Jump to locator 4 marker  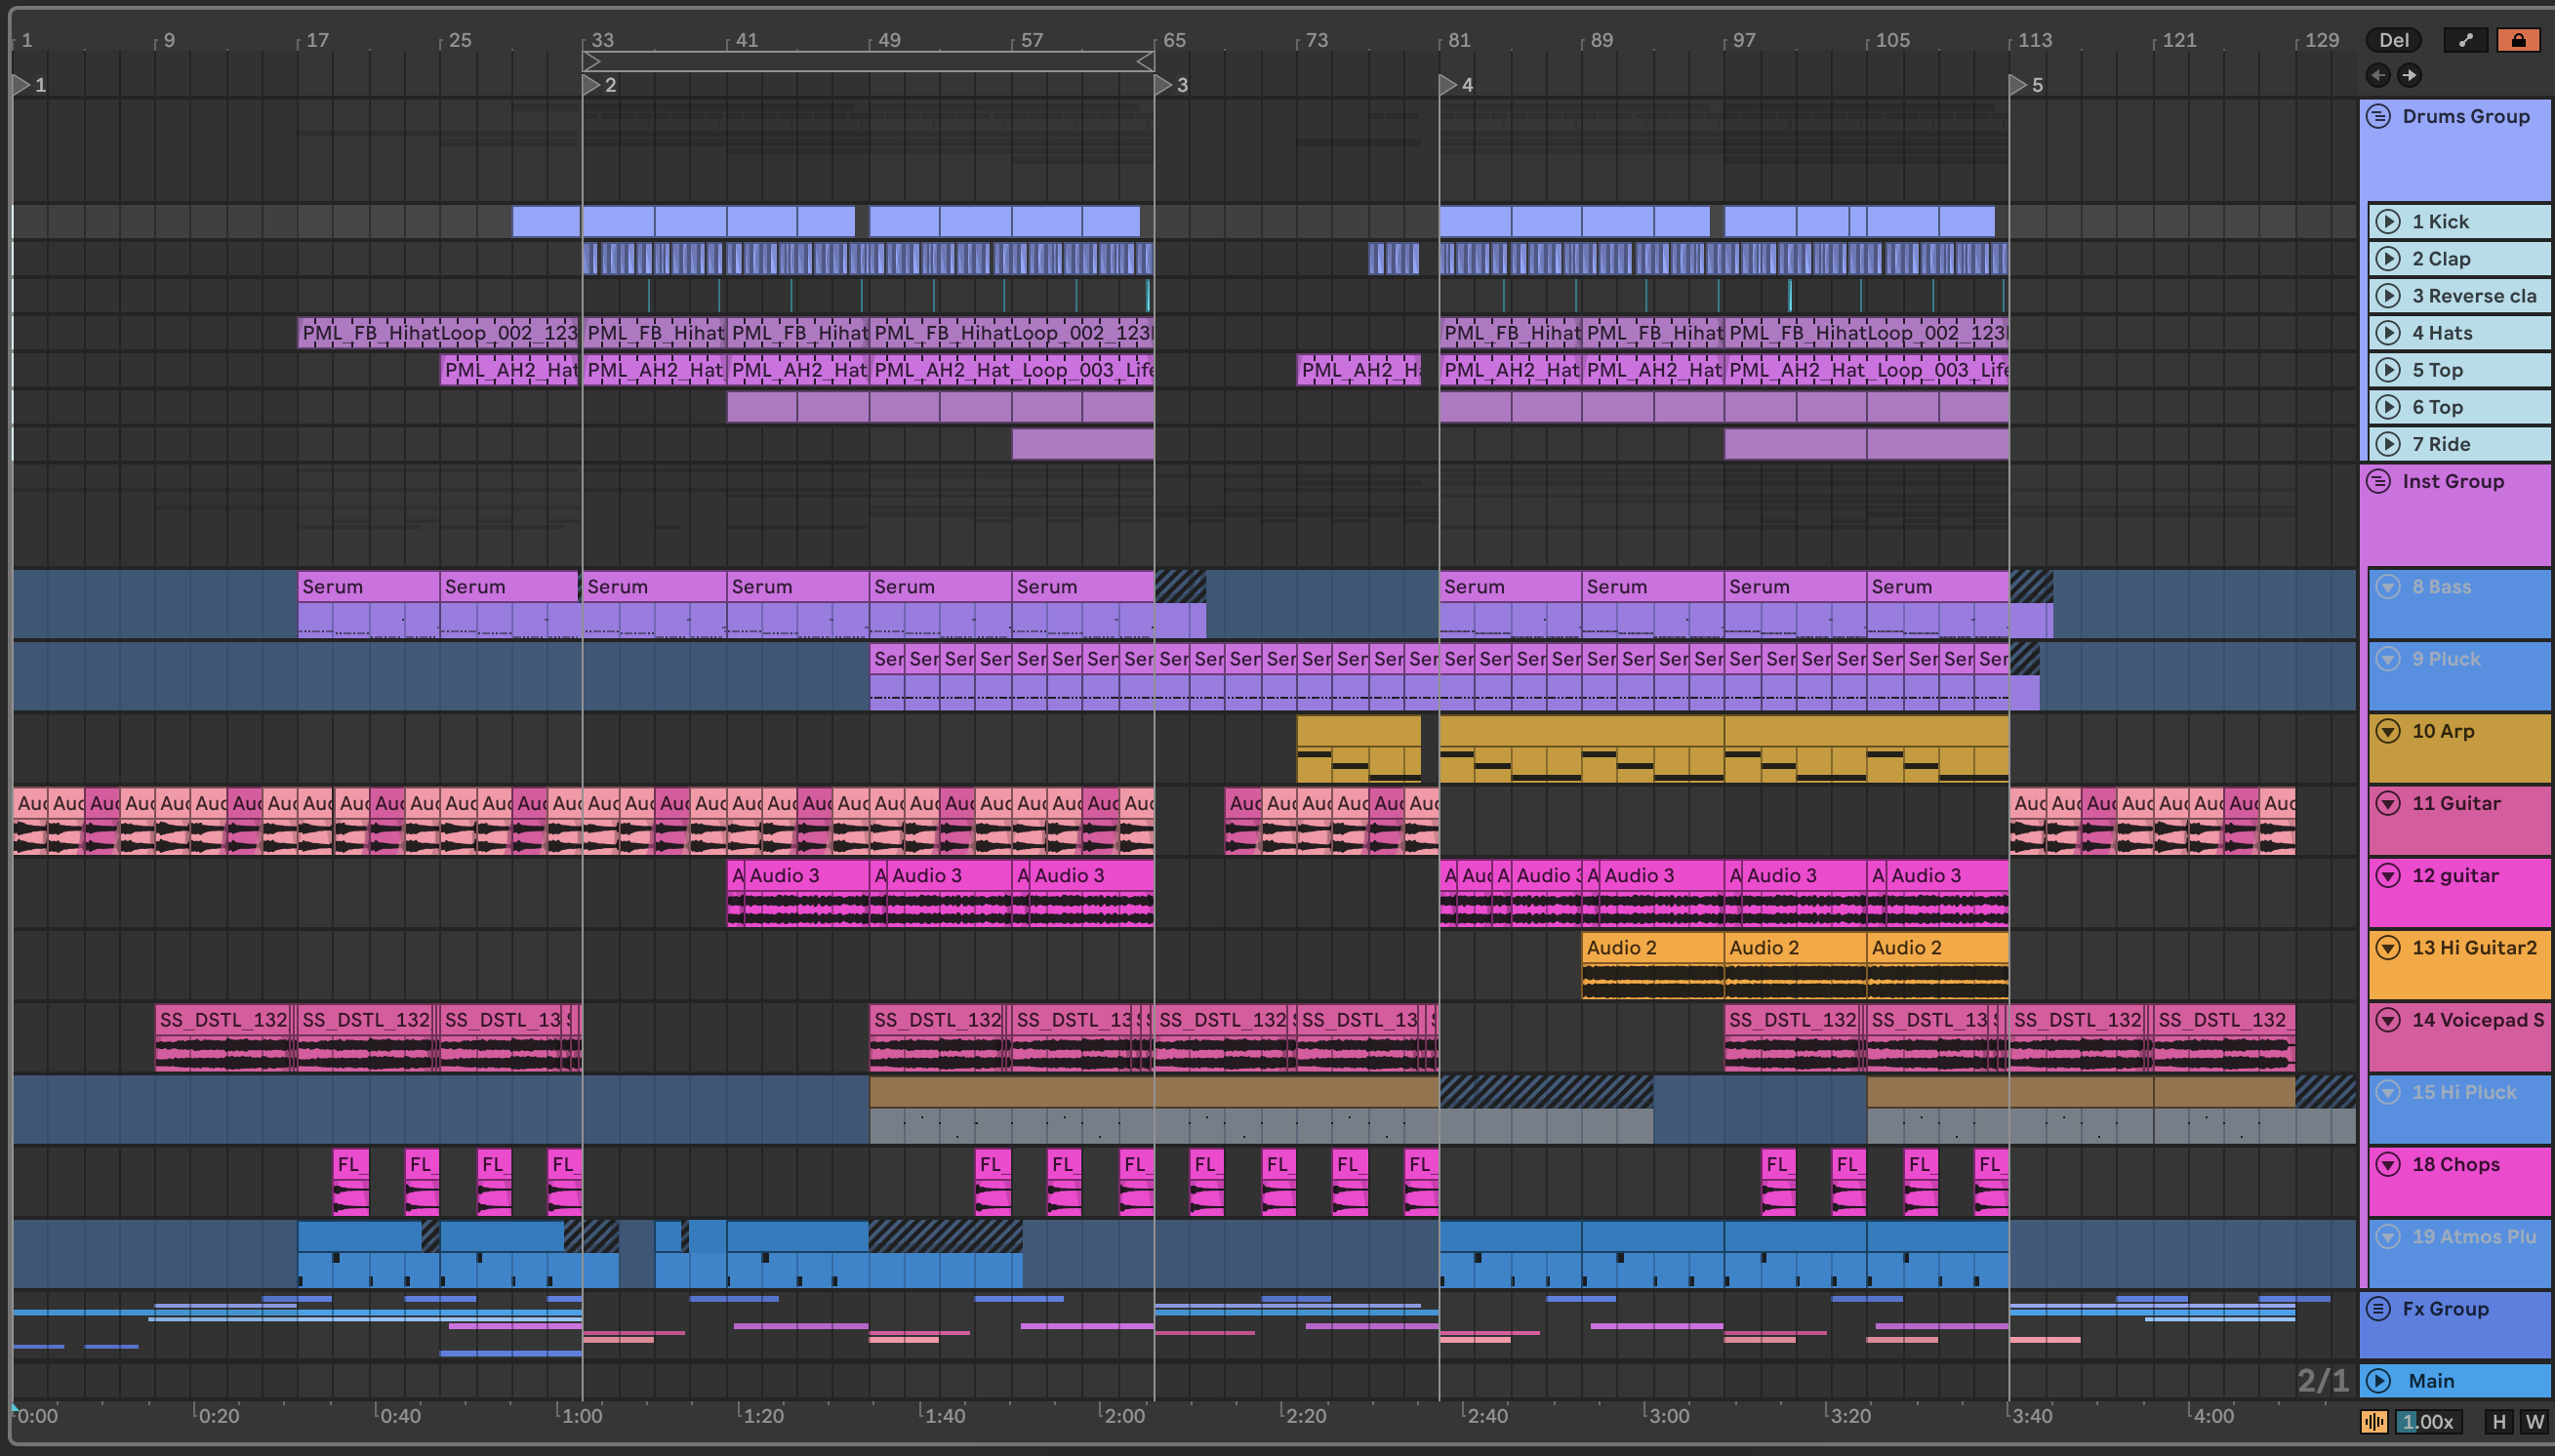point(1447,85)
